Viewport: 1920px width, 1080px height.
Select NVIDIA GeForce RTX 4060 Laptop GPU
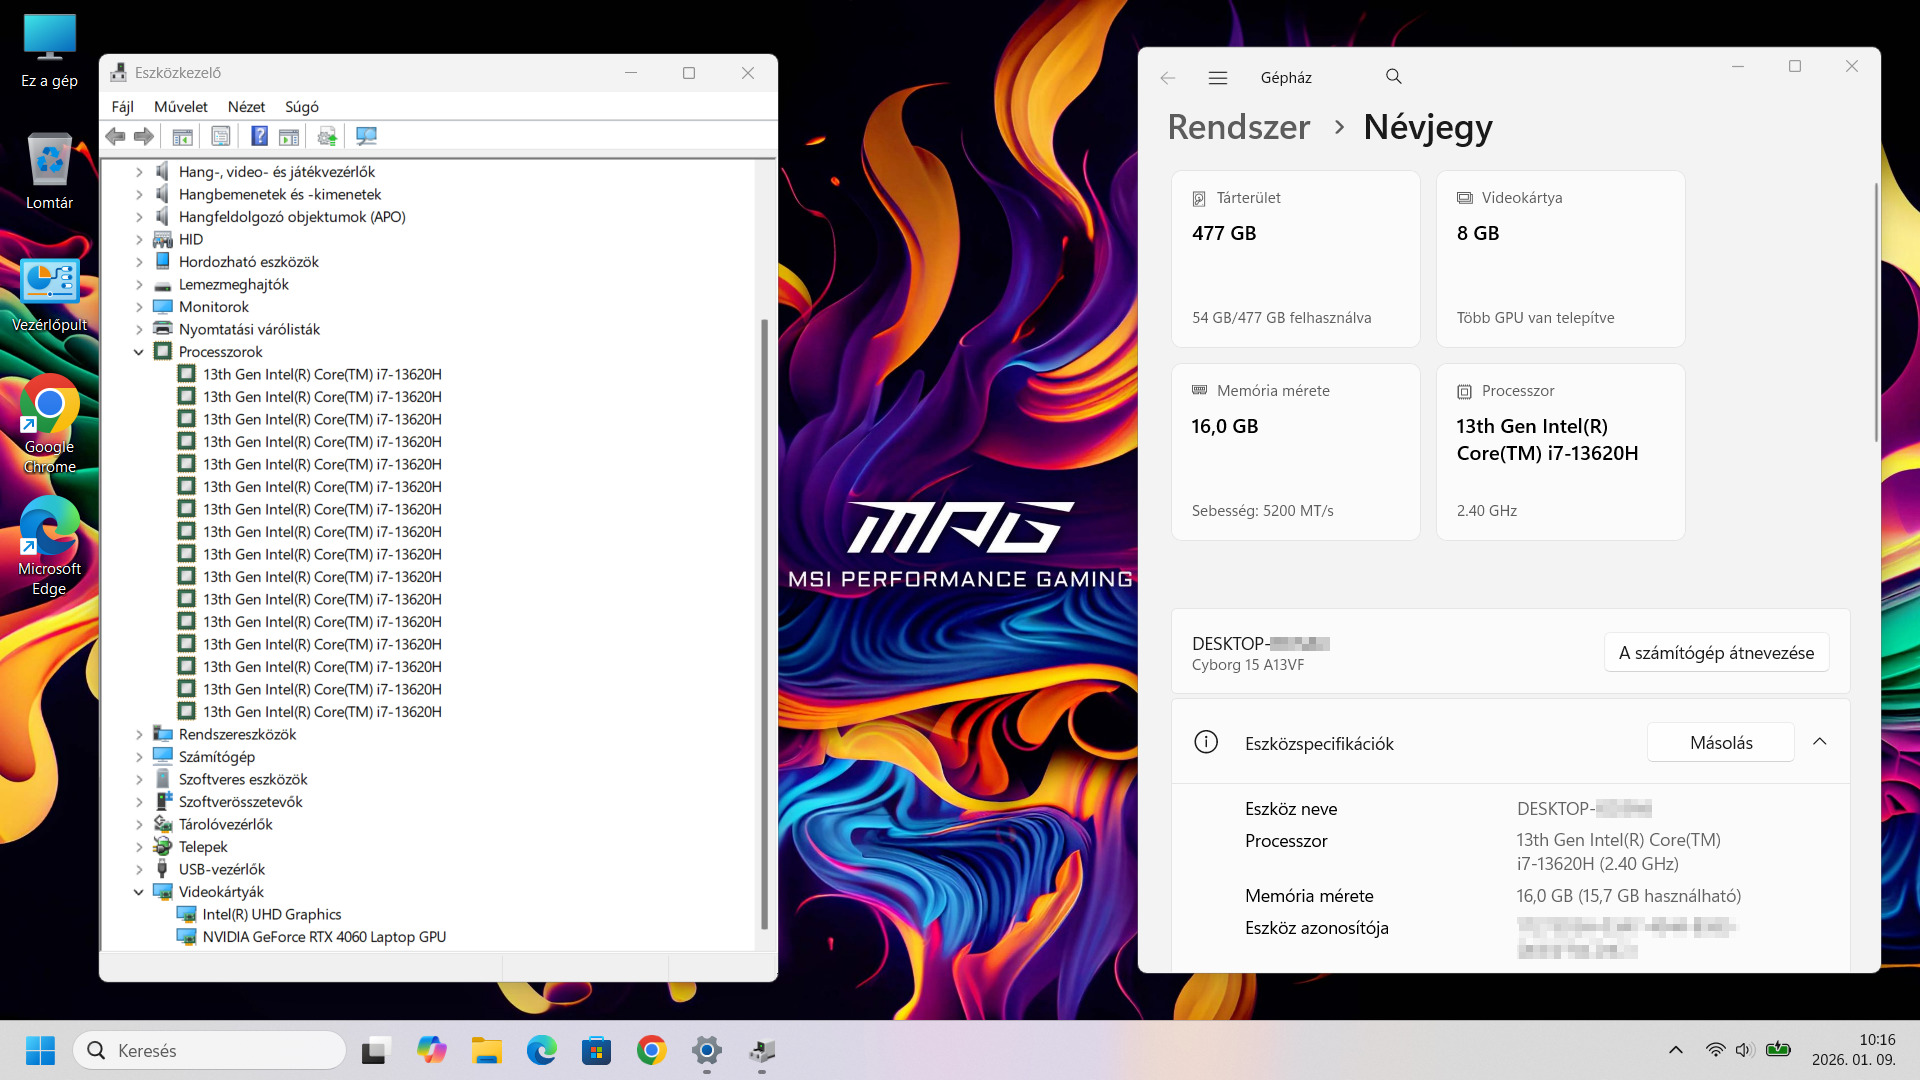point(324,937)
